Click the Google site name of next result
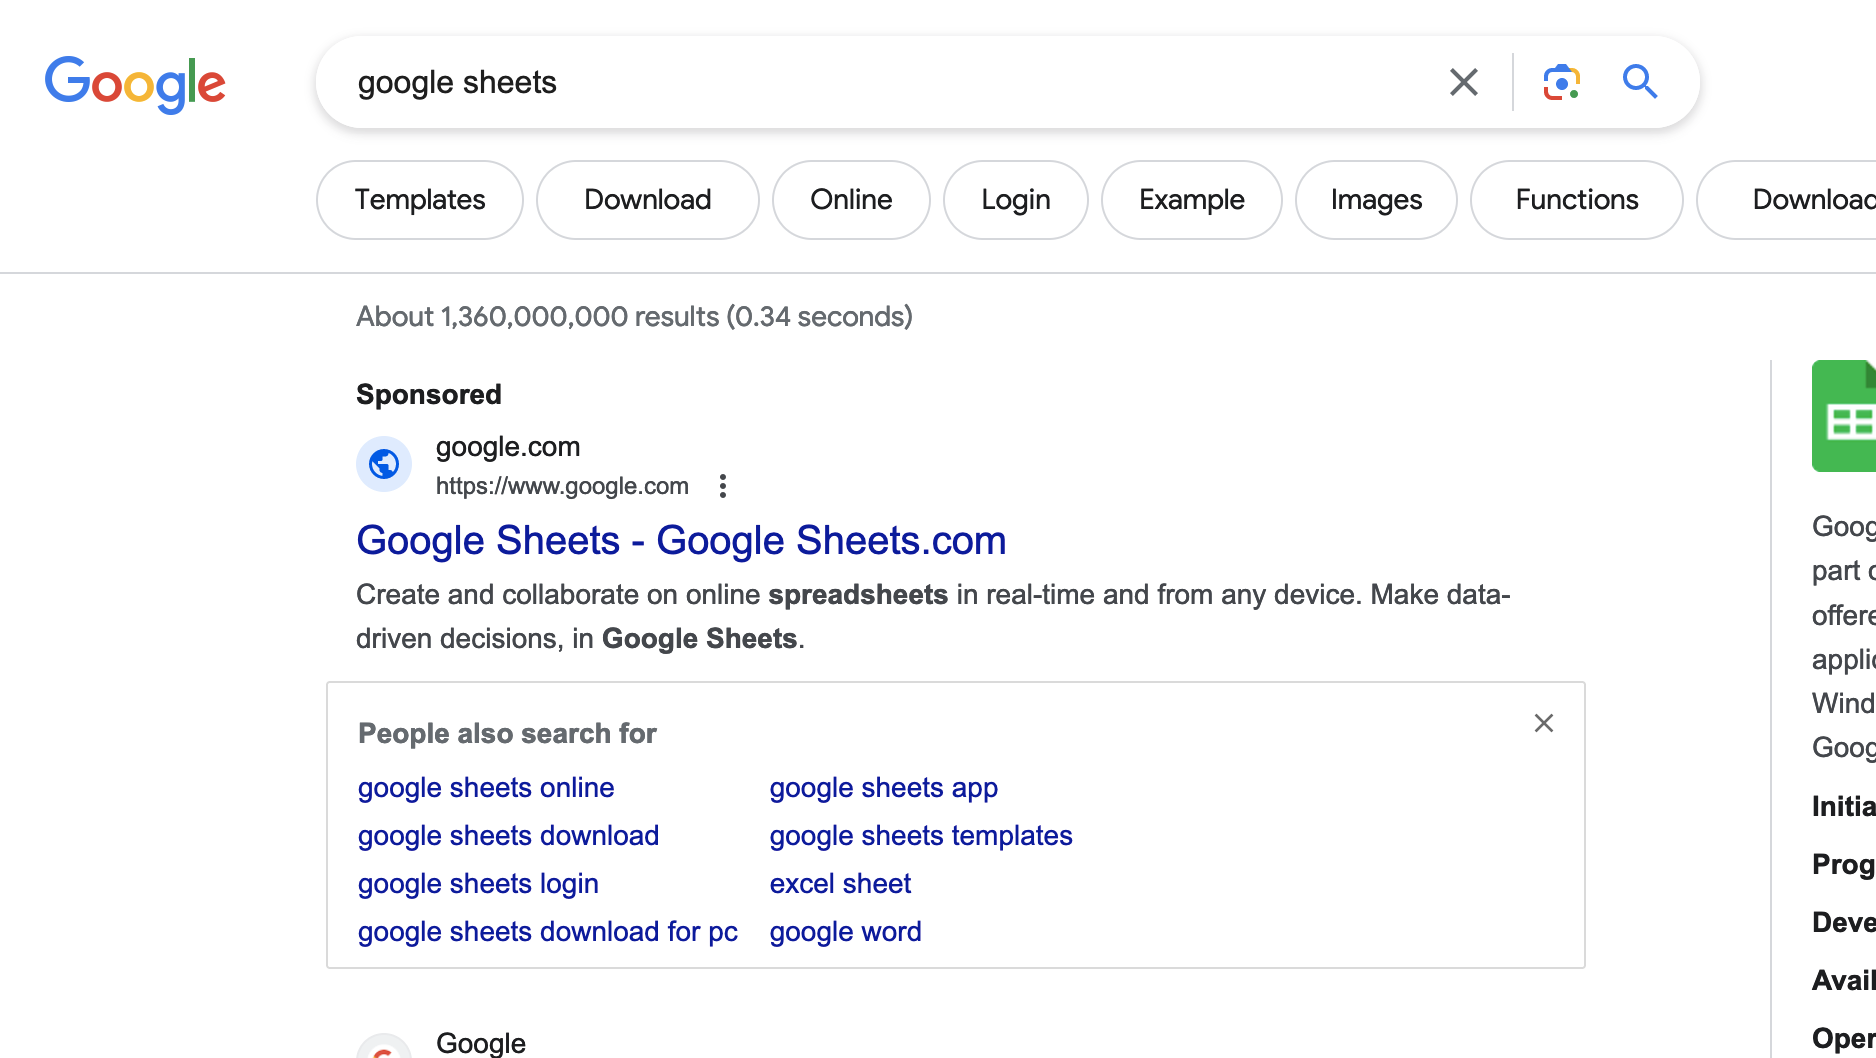The width and height of the screenshot is (1876, 1058). click(x=481, y=1043)
